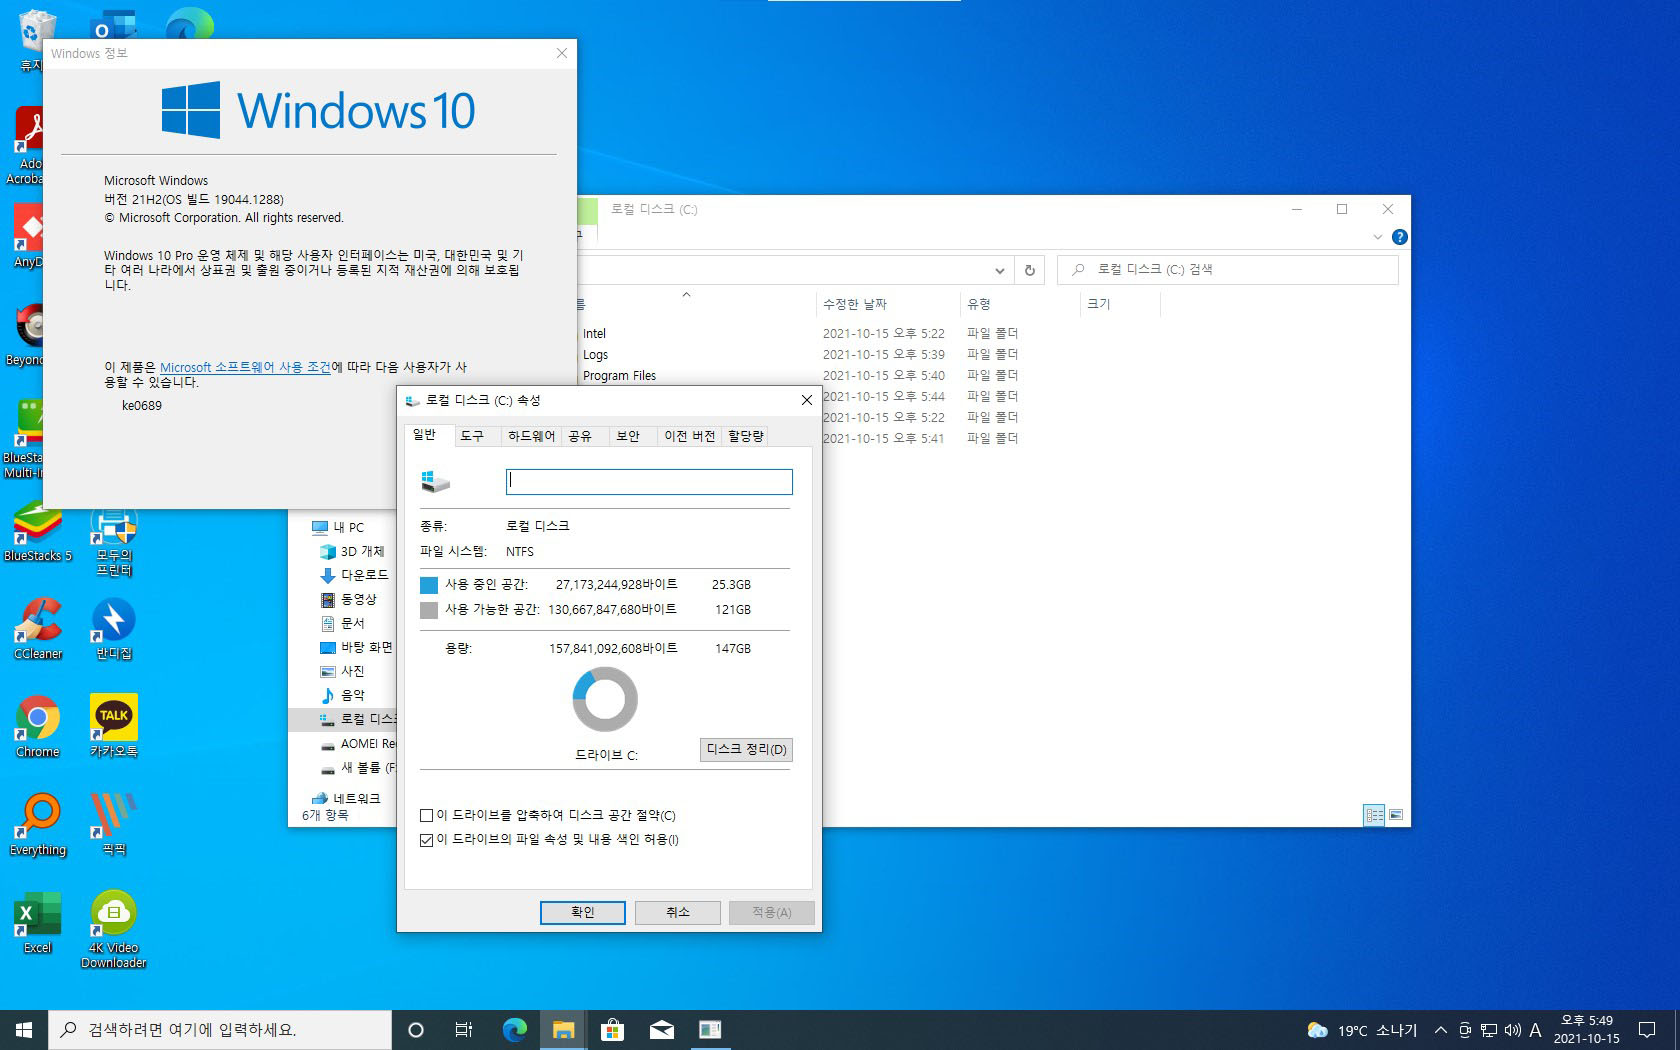The width and height of the screenshot is (1680, 1050).
Task: Open the Chrome desktop shortcut
Action: click(x=38, y=727)
